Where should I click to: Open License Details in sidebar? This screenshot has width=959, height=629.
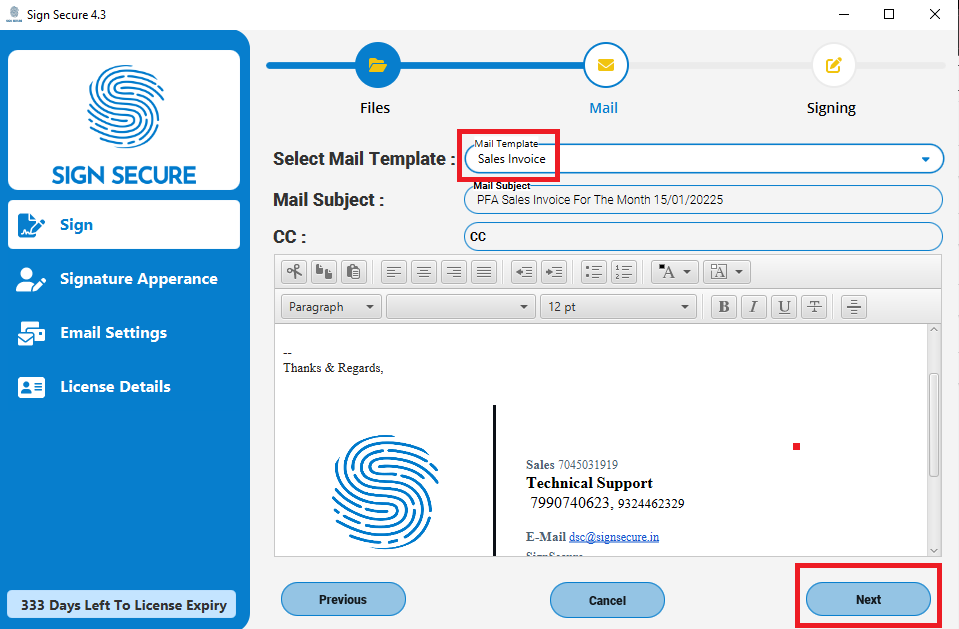124,387
